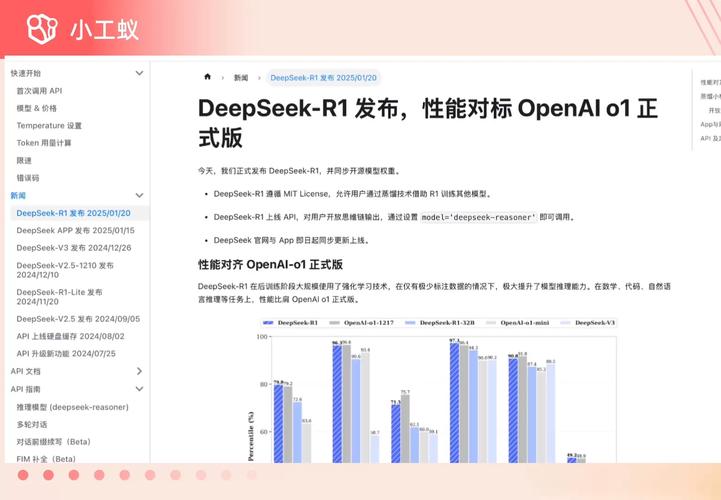Click the MIT License bullet text
This screenshot has width=721, height=500.
(353, 194)
